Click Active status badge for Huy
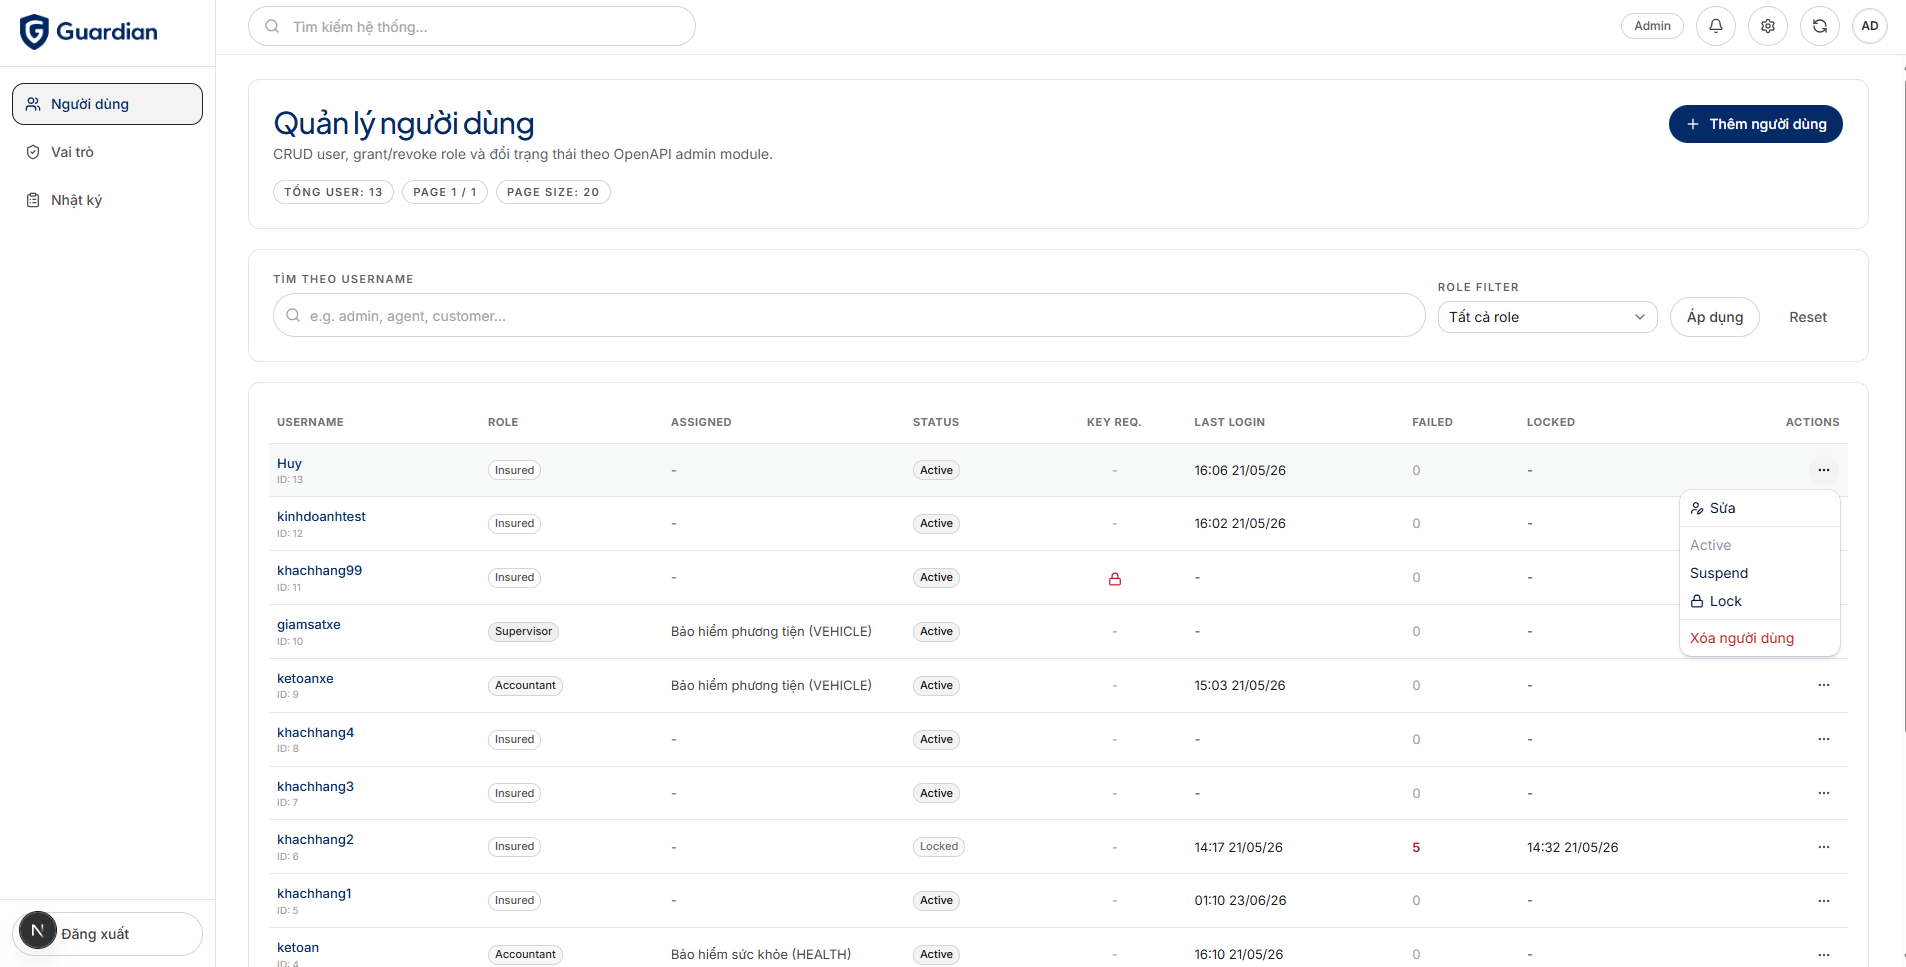This screenshot has height=967, width=1906. 936,470
